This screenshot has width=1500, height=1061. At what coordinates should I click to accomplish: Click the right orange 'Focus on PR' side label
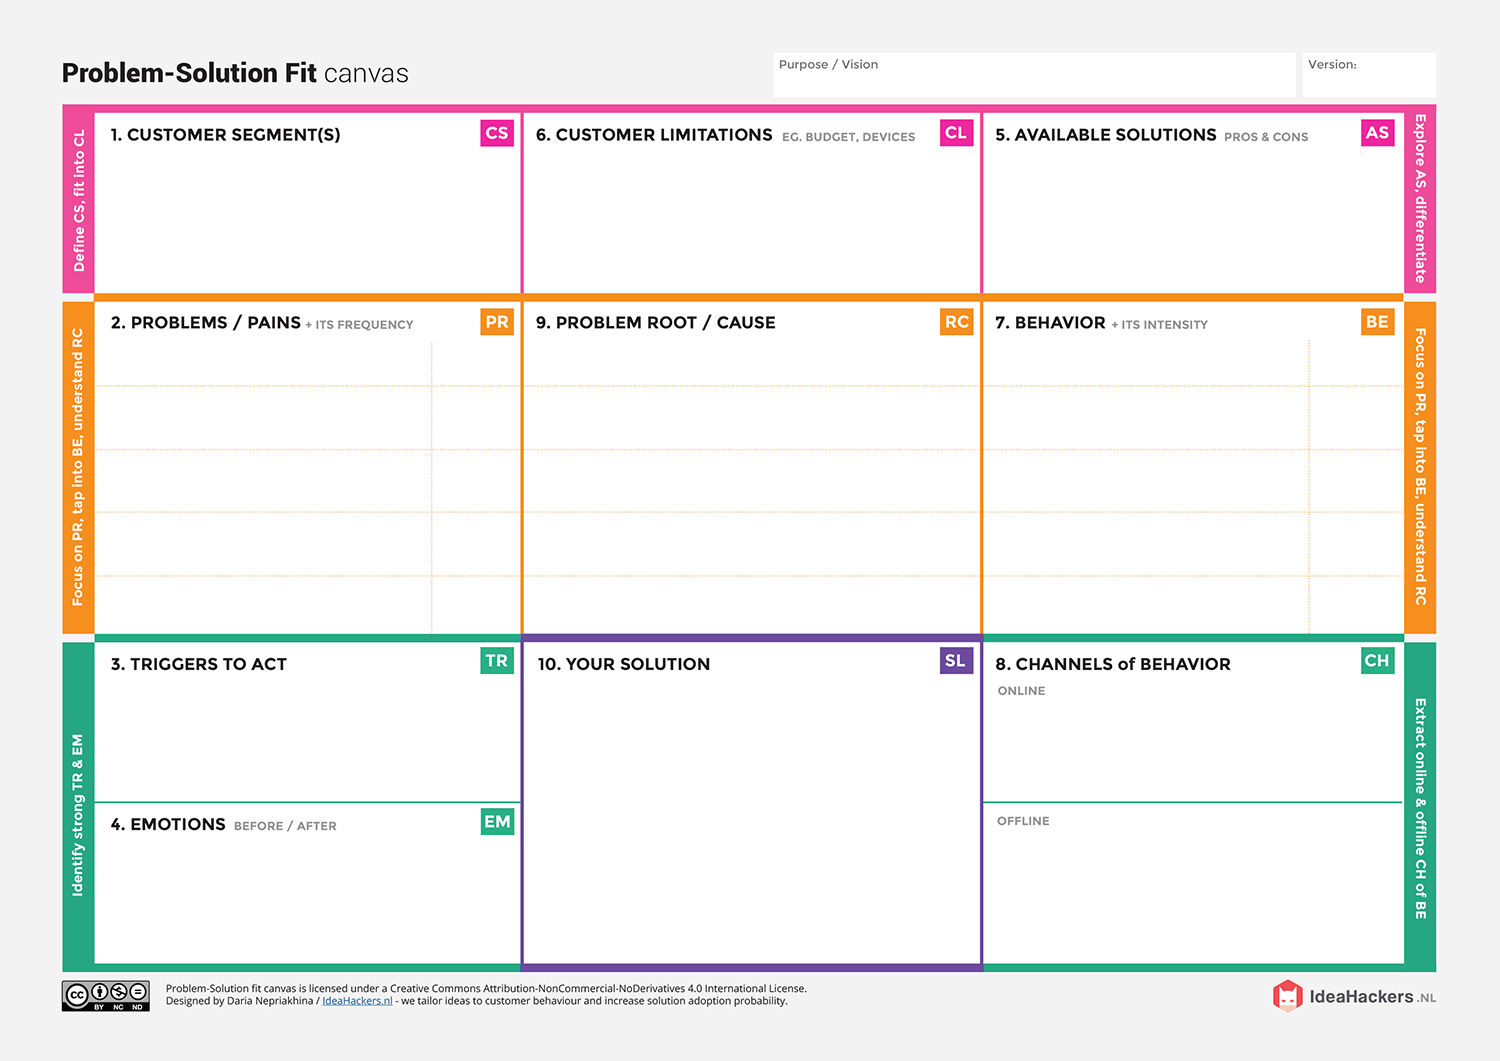tap(1420, 467)
